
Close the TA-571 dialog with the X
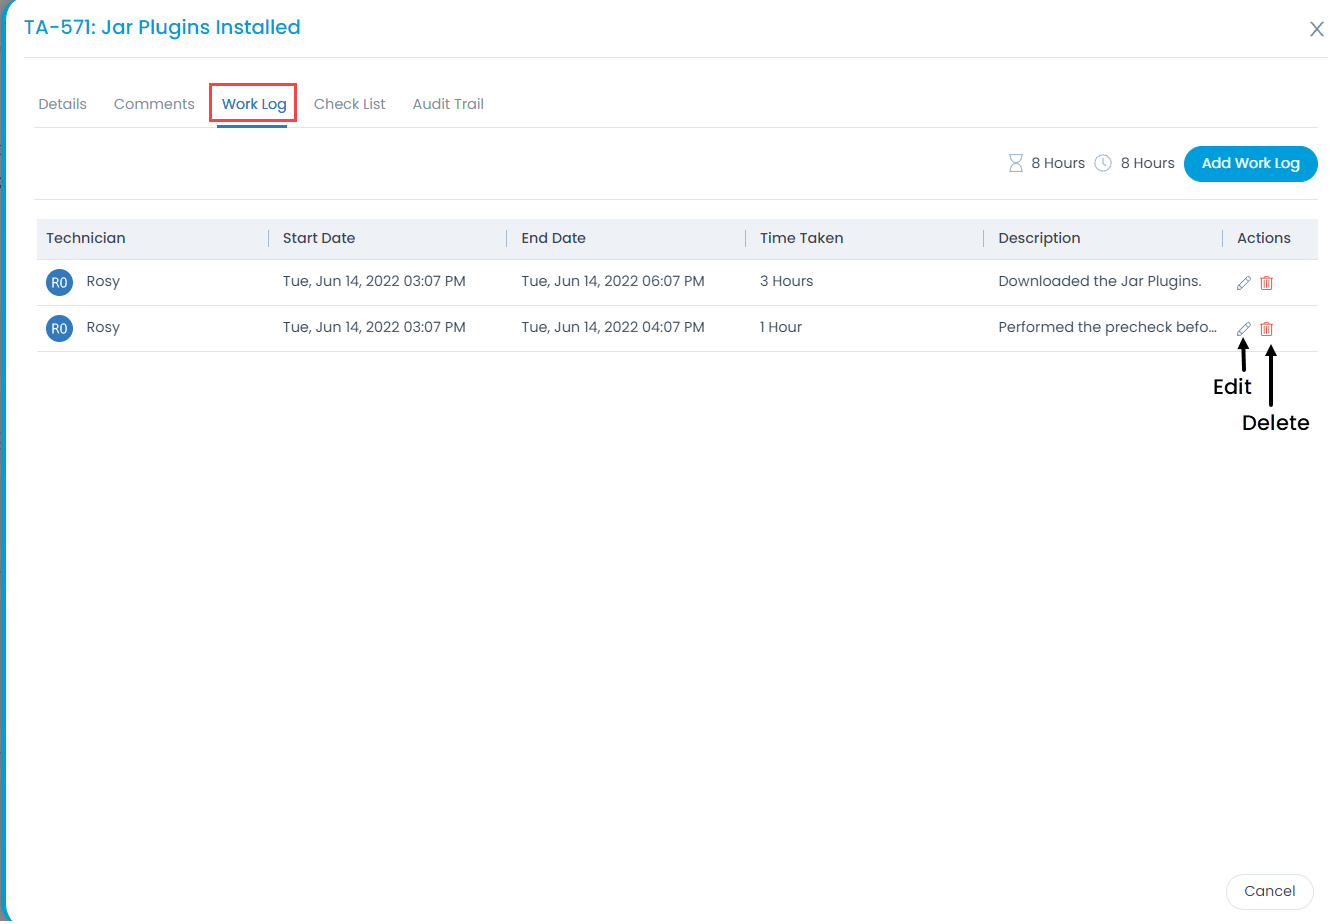click(x=1317, y=29)
